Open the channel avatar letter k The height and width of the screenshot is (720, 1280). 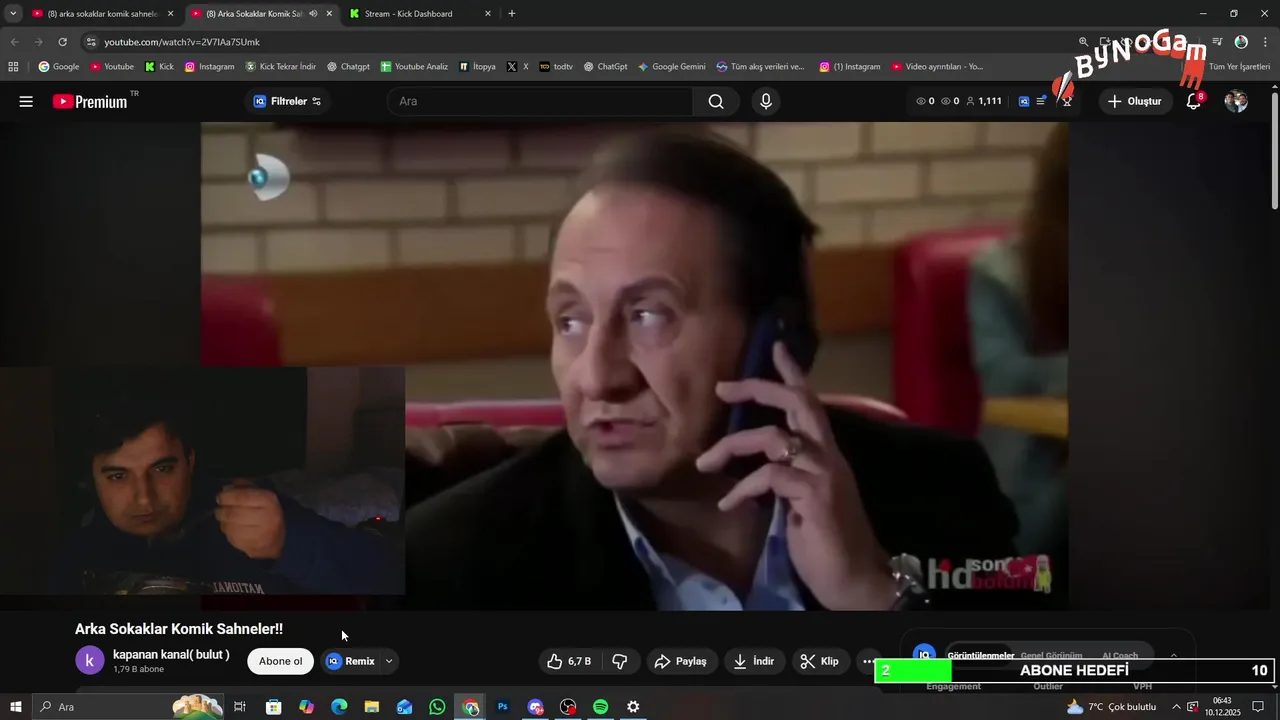coord(90,660)
